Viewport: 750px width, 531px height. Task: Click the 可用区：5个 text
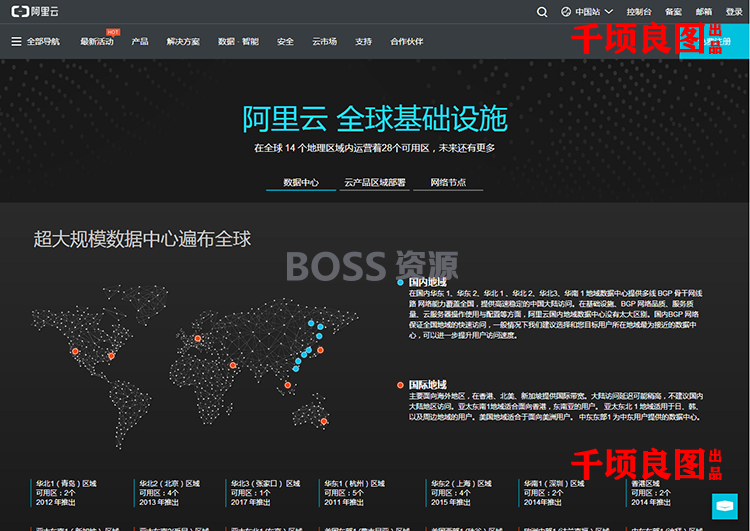343,493
